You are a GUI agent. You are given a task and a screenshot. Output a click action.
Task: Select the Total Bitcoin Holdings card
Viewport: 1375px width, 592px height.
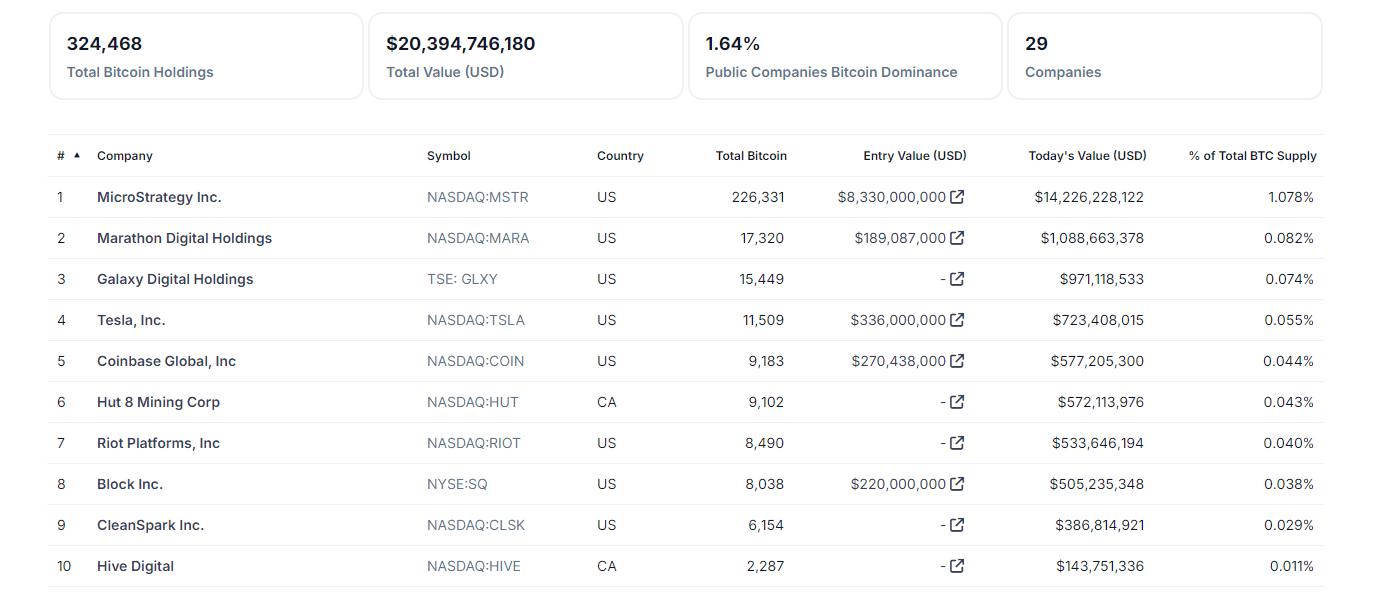tap(206, 56)
